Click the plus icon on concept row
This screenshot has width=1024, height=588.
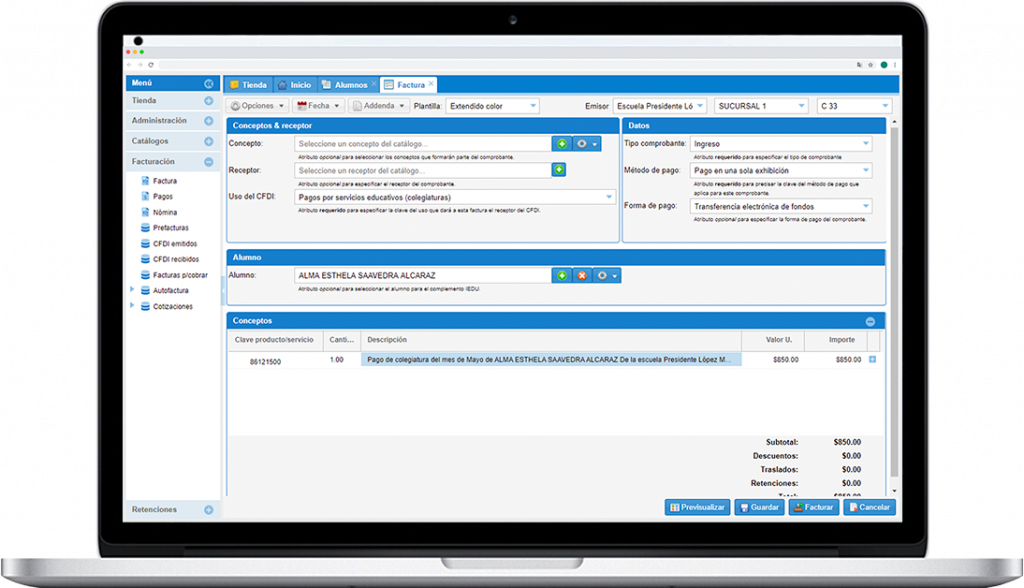click(872, 359)
